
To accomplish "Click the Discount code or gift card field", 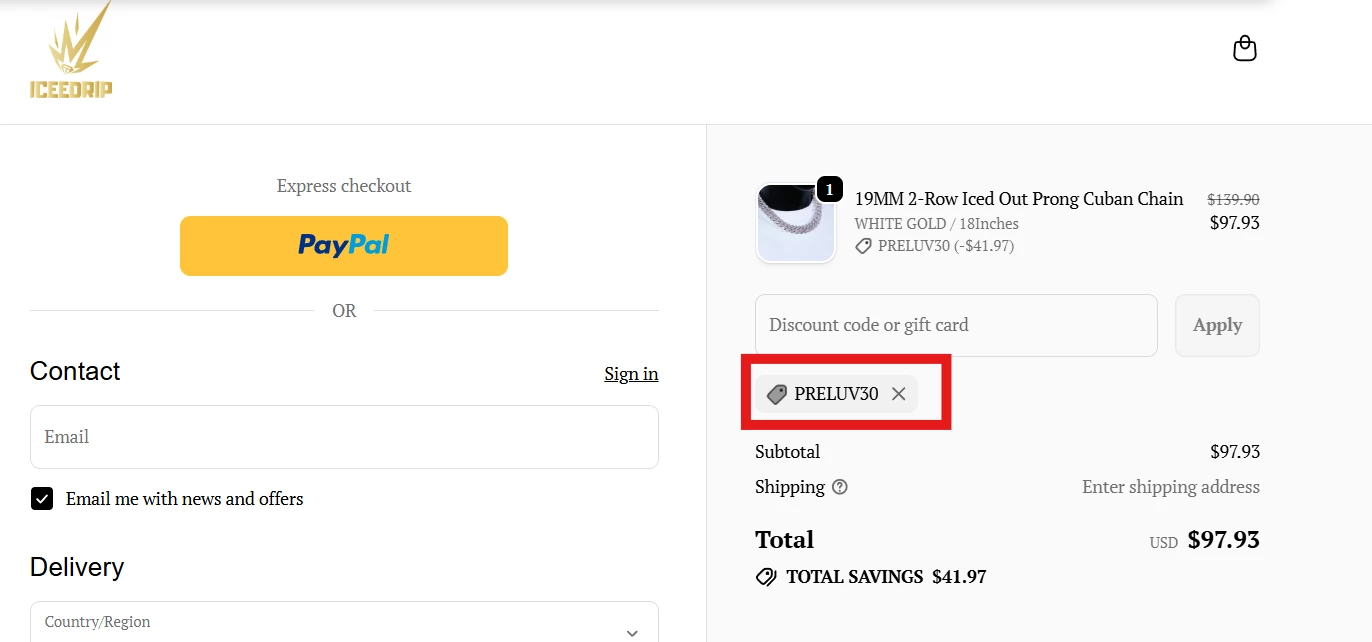I will click(956, 325).
